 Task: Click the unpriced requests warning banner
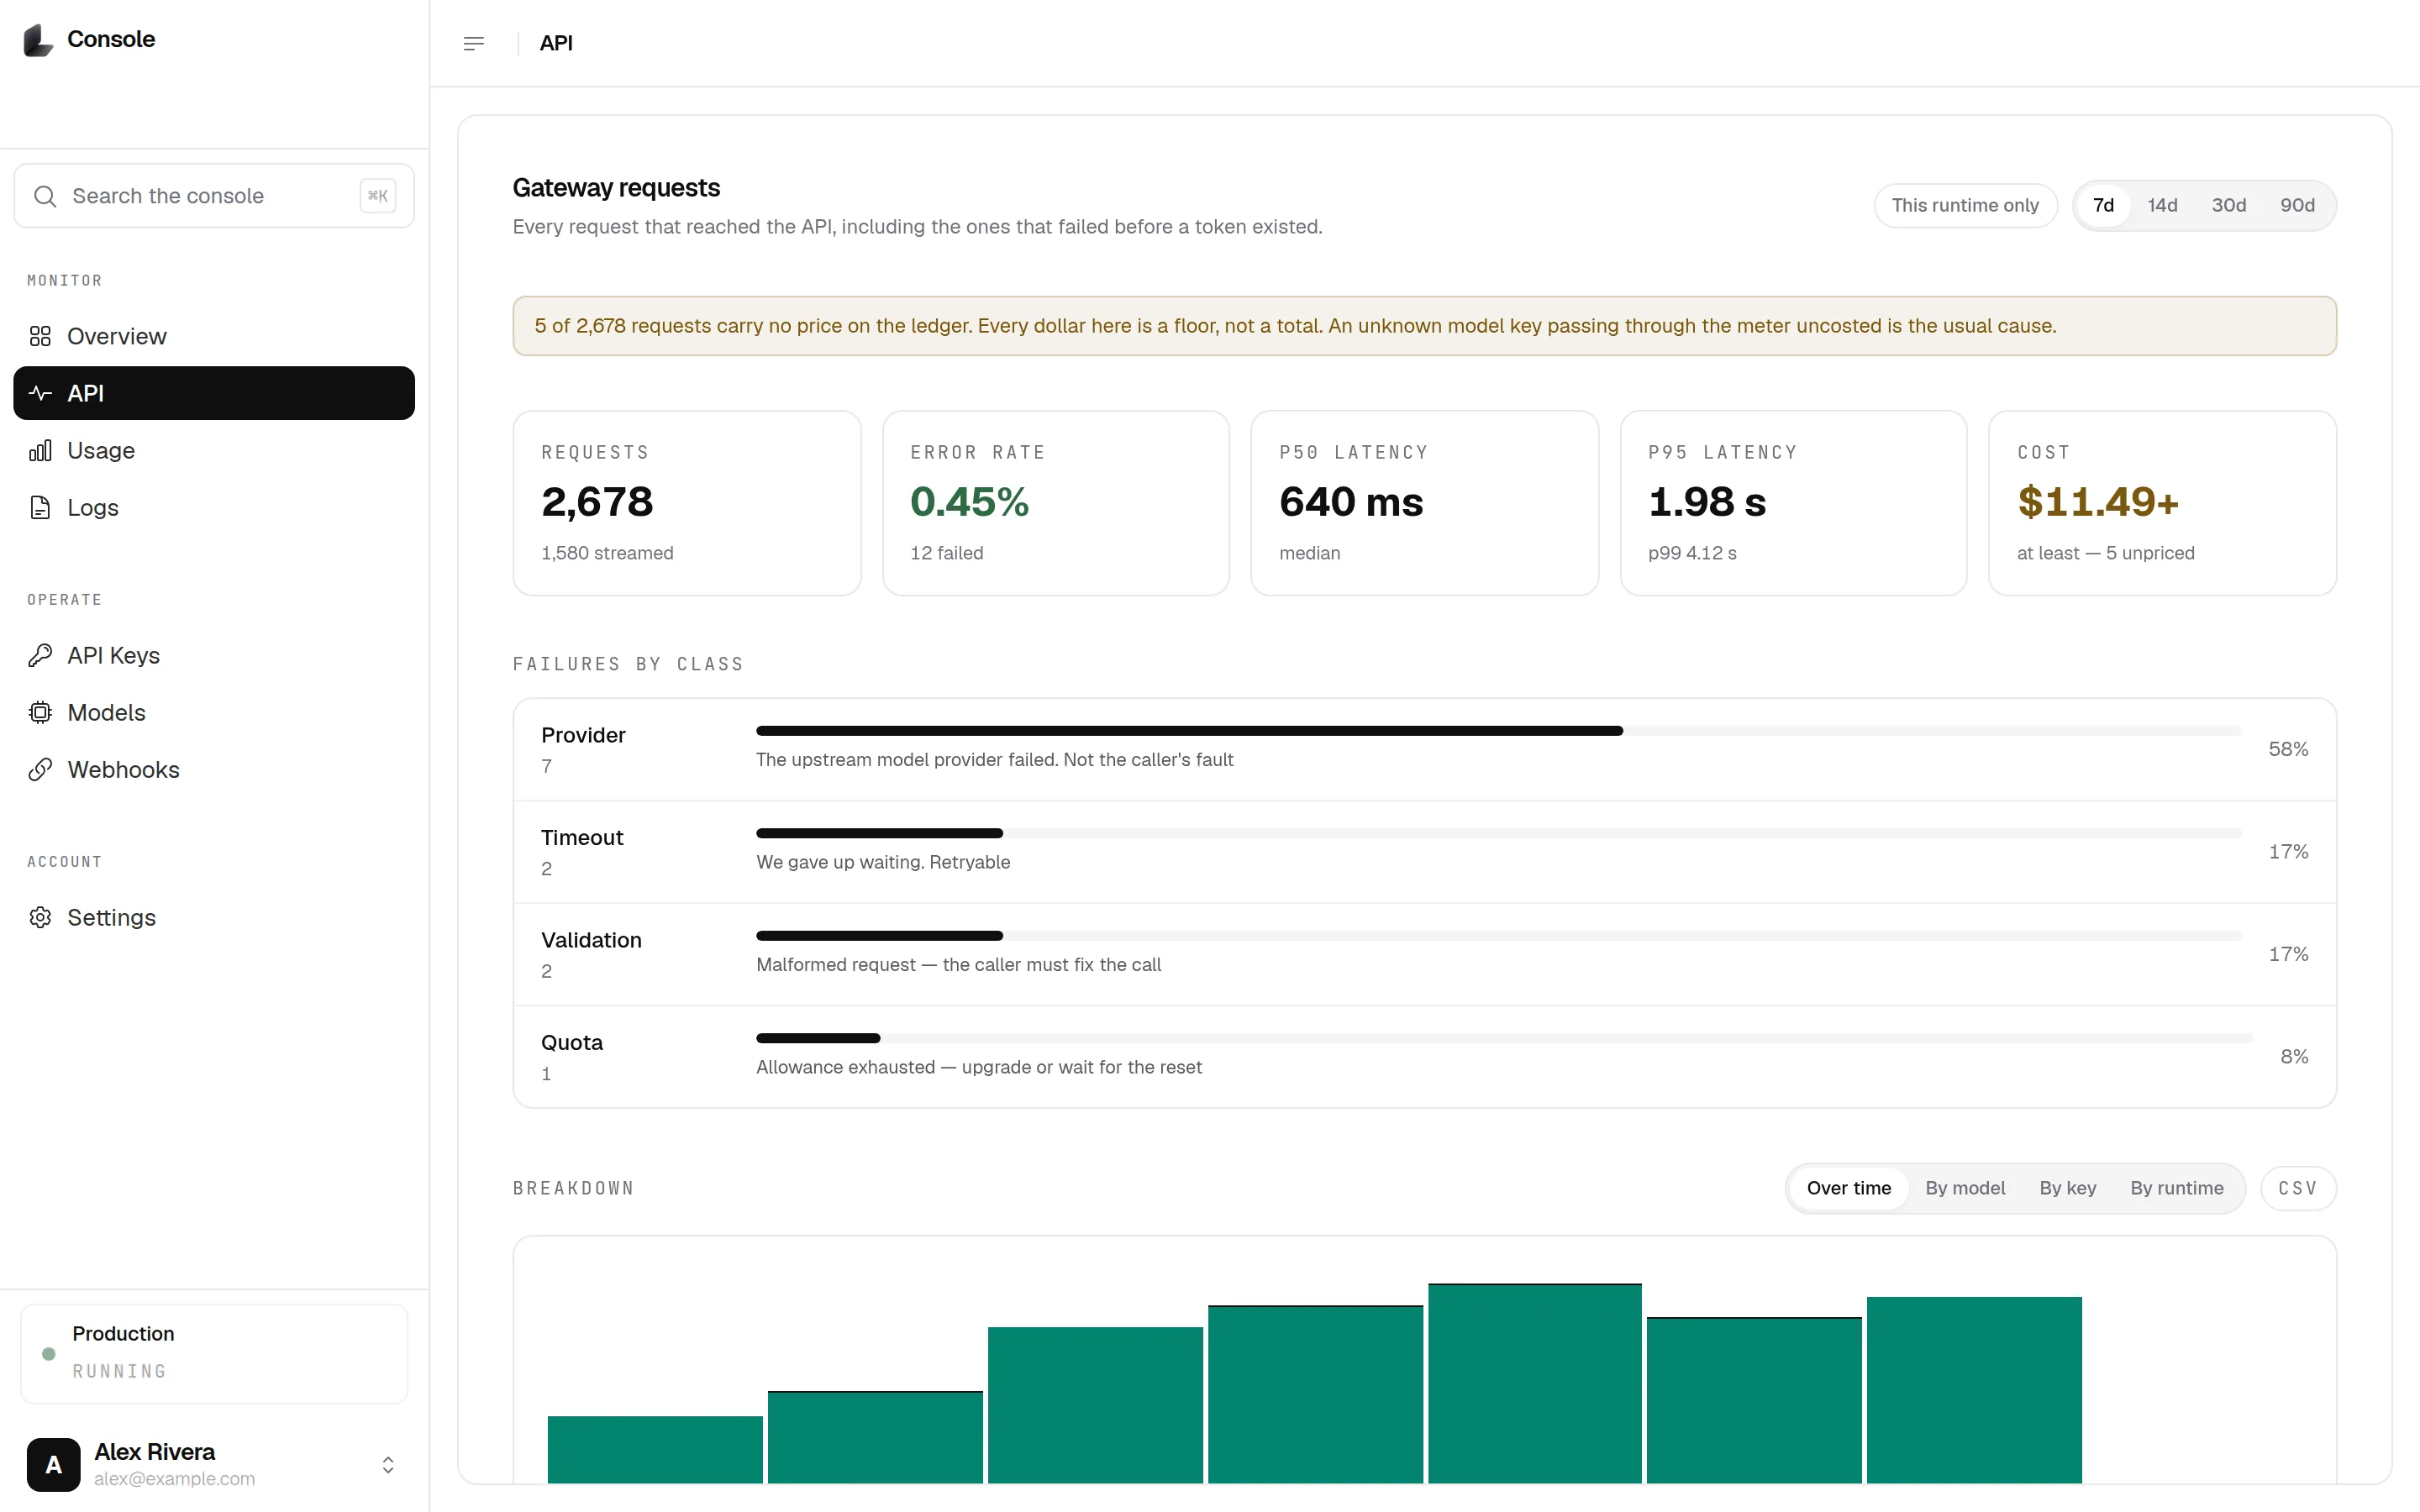(x=1424, y=326)
